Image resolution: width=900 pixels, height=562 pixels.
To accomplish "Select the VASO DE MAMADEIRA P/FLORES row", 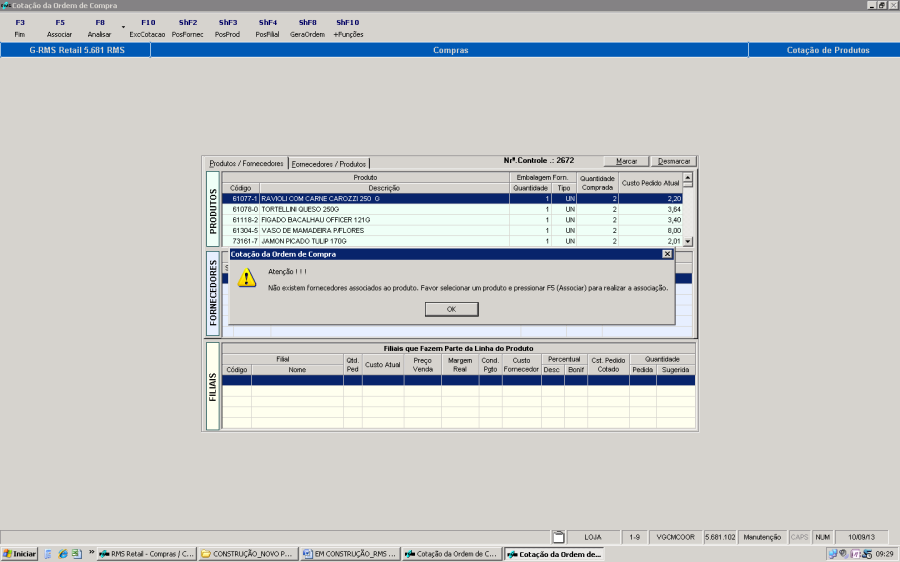I will (452, 231).
